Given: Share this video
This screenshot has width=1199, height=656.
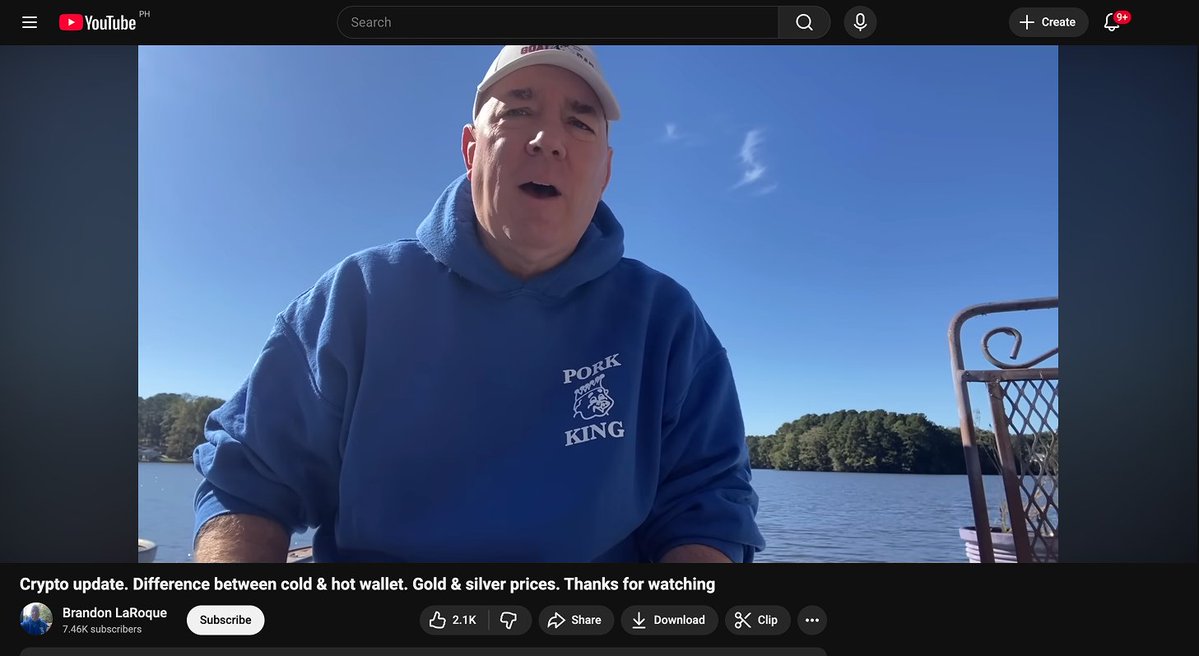Looking at the screenshot, I should 575,620.
